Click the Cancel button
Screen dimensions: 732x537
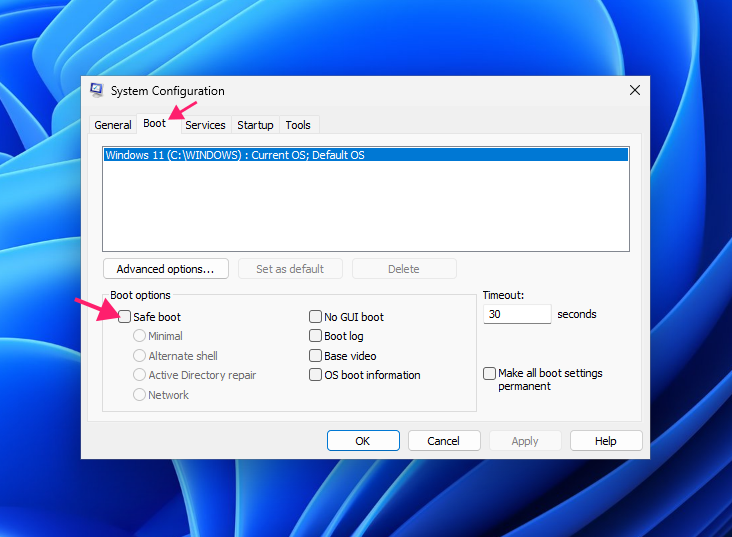pyautogui.click(x=444, y=441)
